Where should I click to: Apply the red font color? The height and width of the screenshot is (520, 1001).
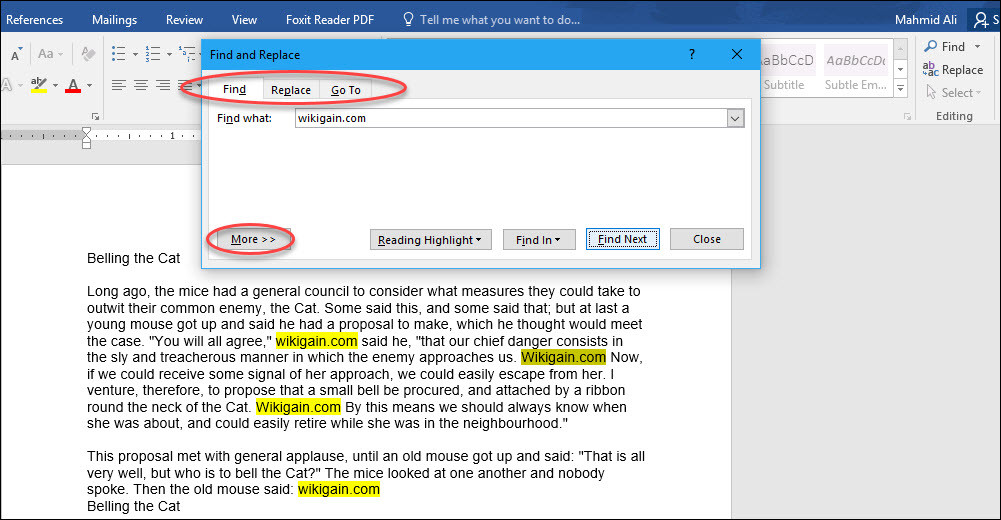(73, 85)
